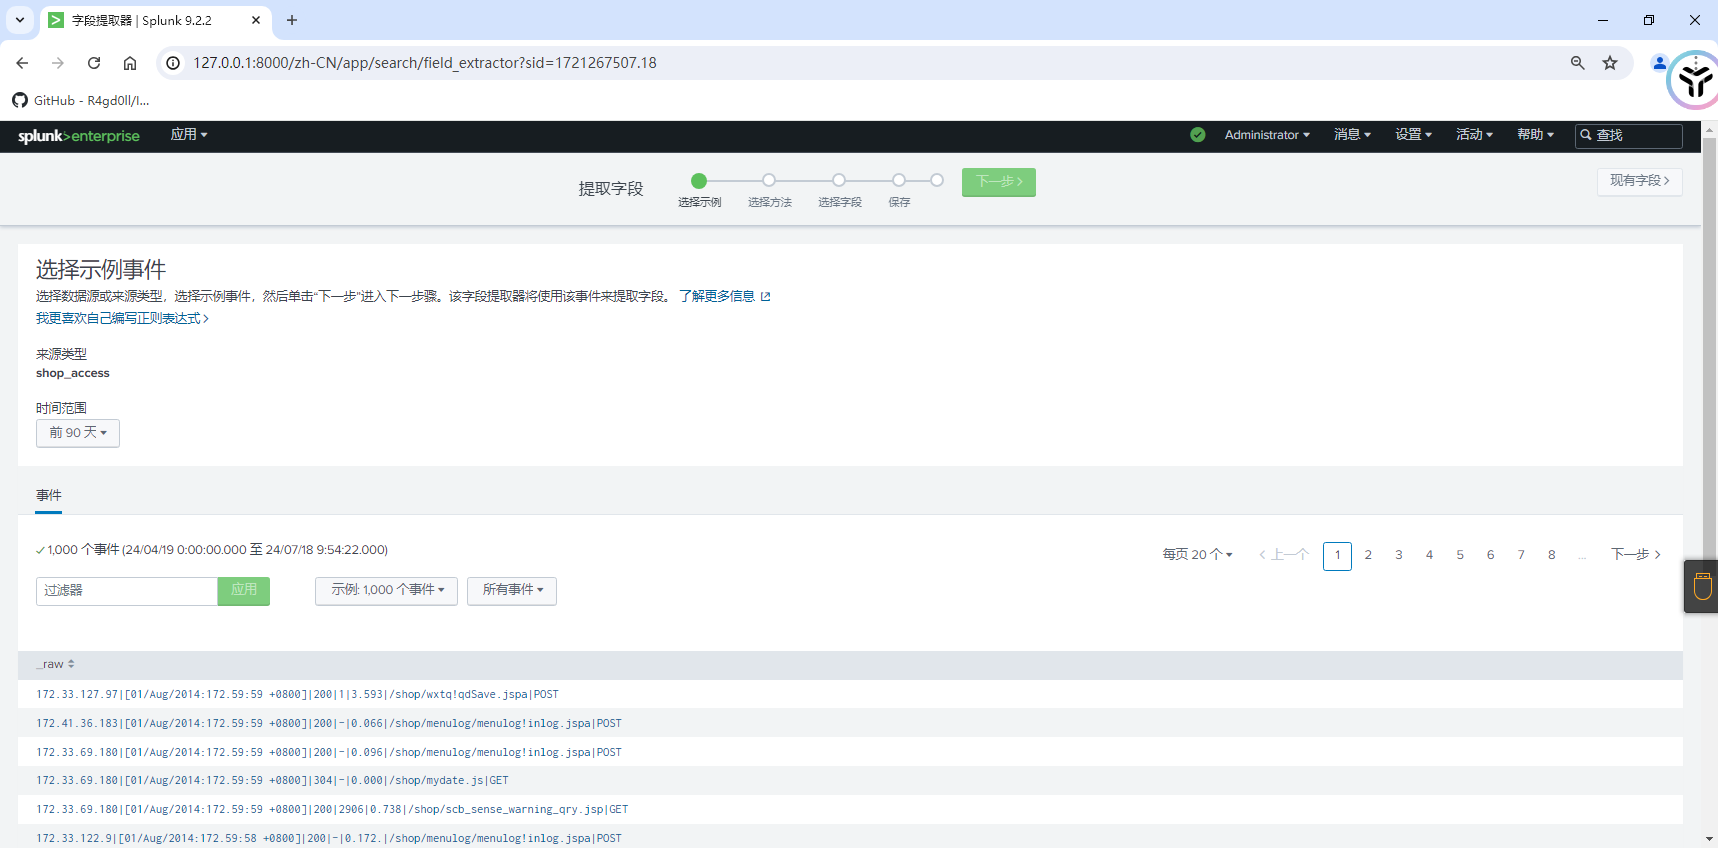The height and width of the screenshot is (848, 1718).
Task: Go to page 2 of events
Action: pos(1368,555)
